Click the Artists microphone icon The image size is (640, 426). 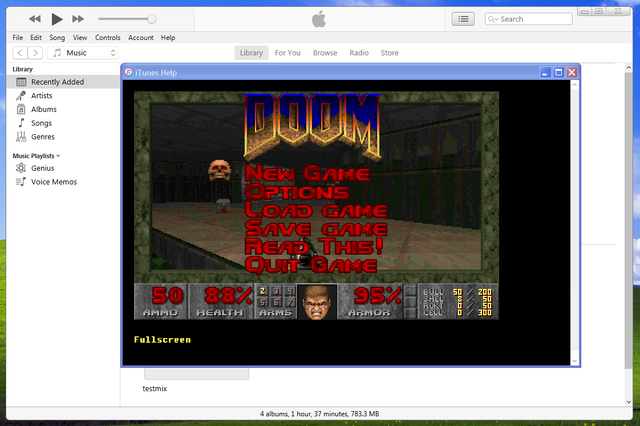pyautogui.click(x=21, y=95)
